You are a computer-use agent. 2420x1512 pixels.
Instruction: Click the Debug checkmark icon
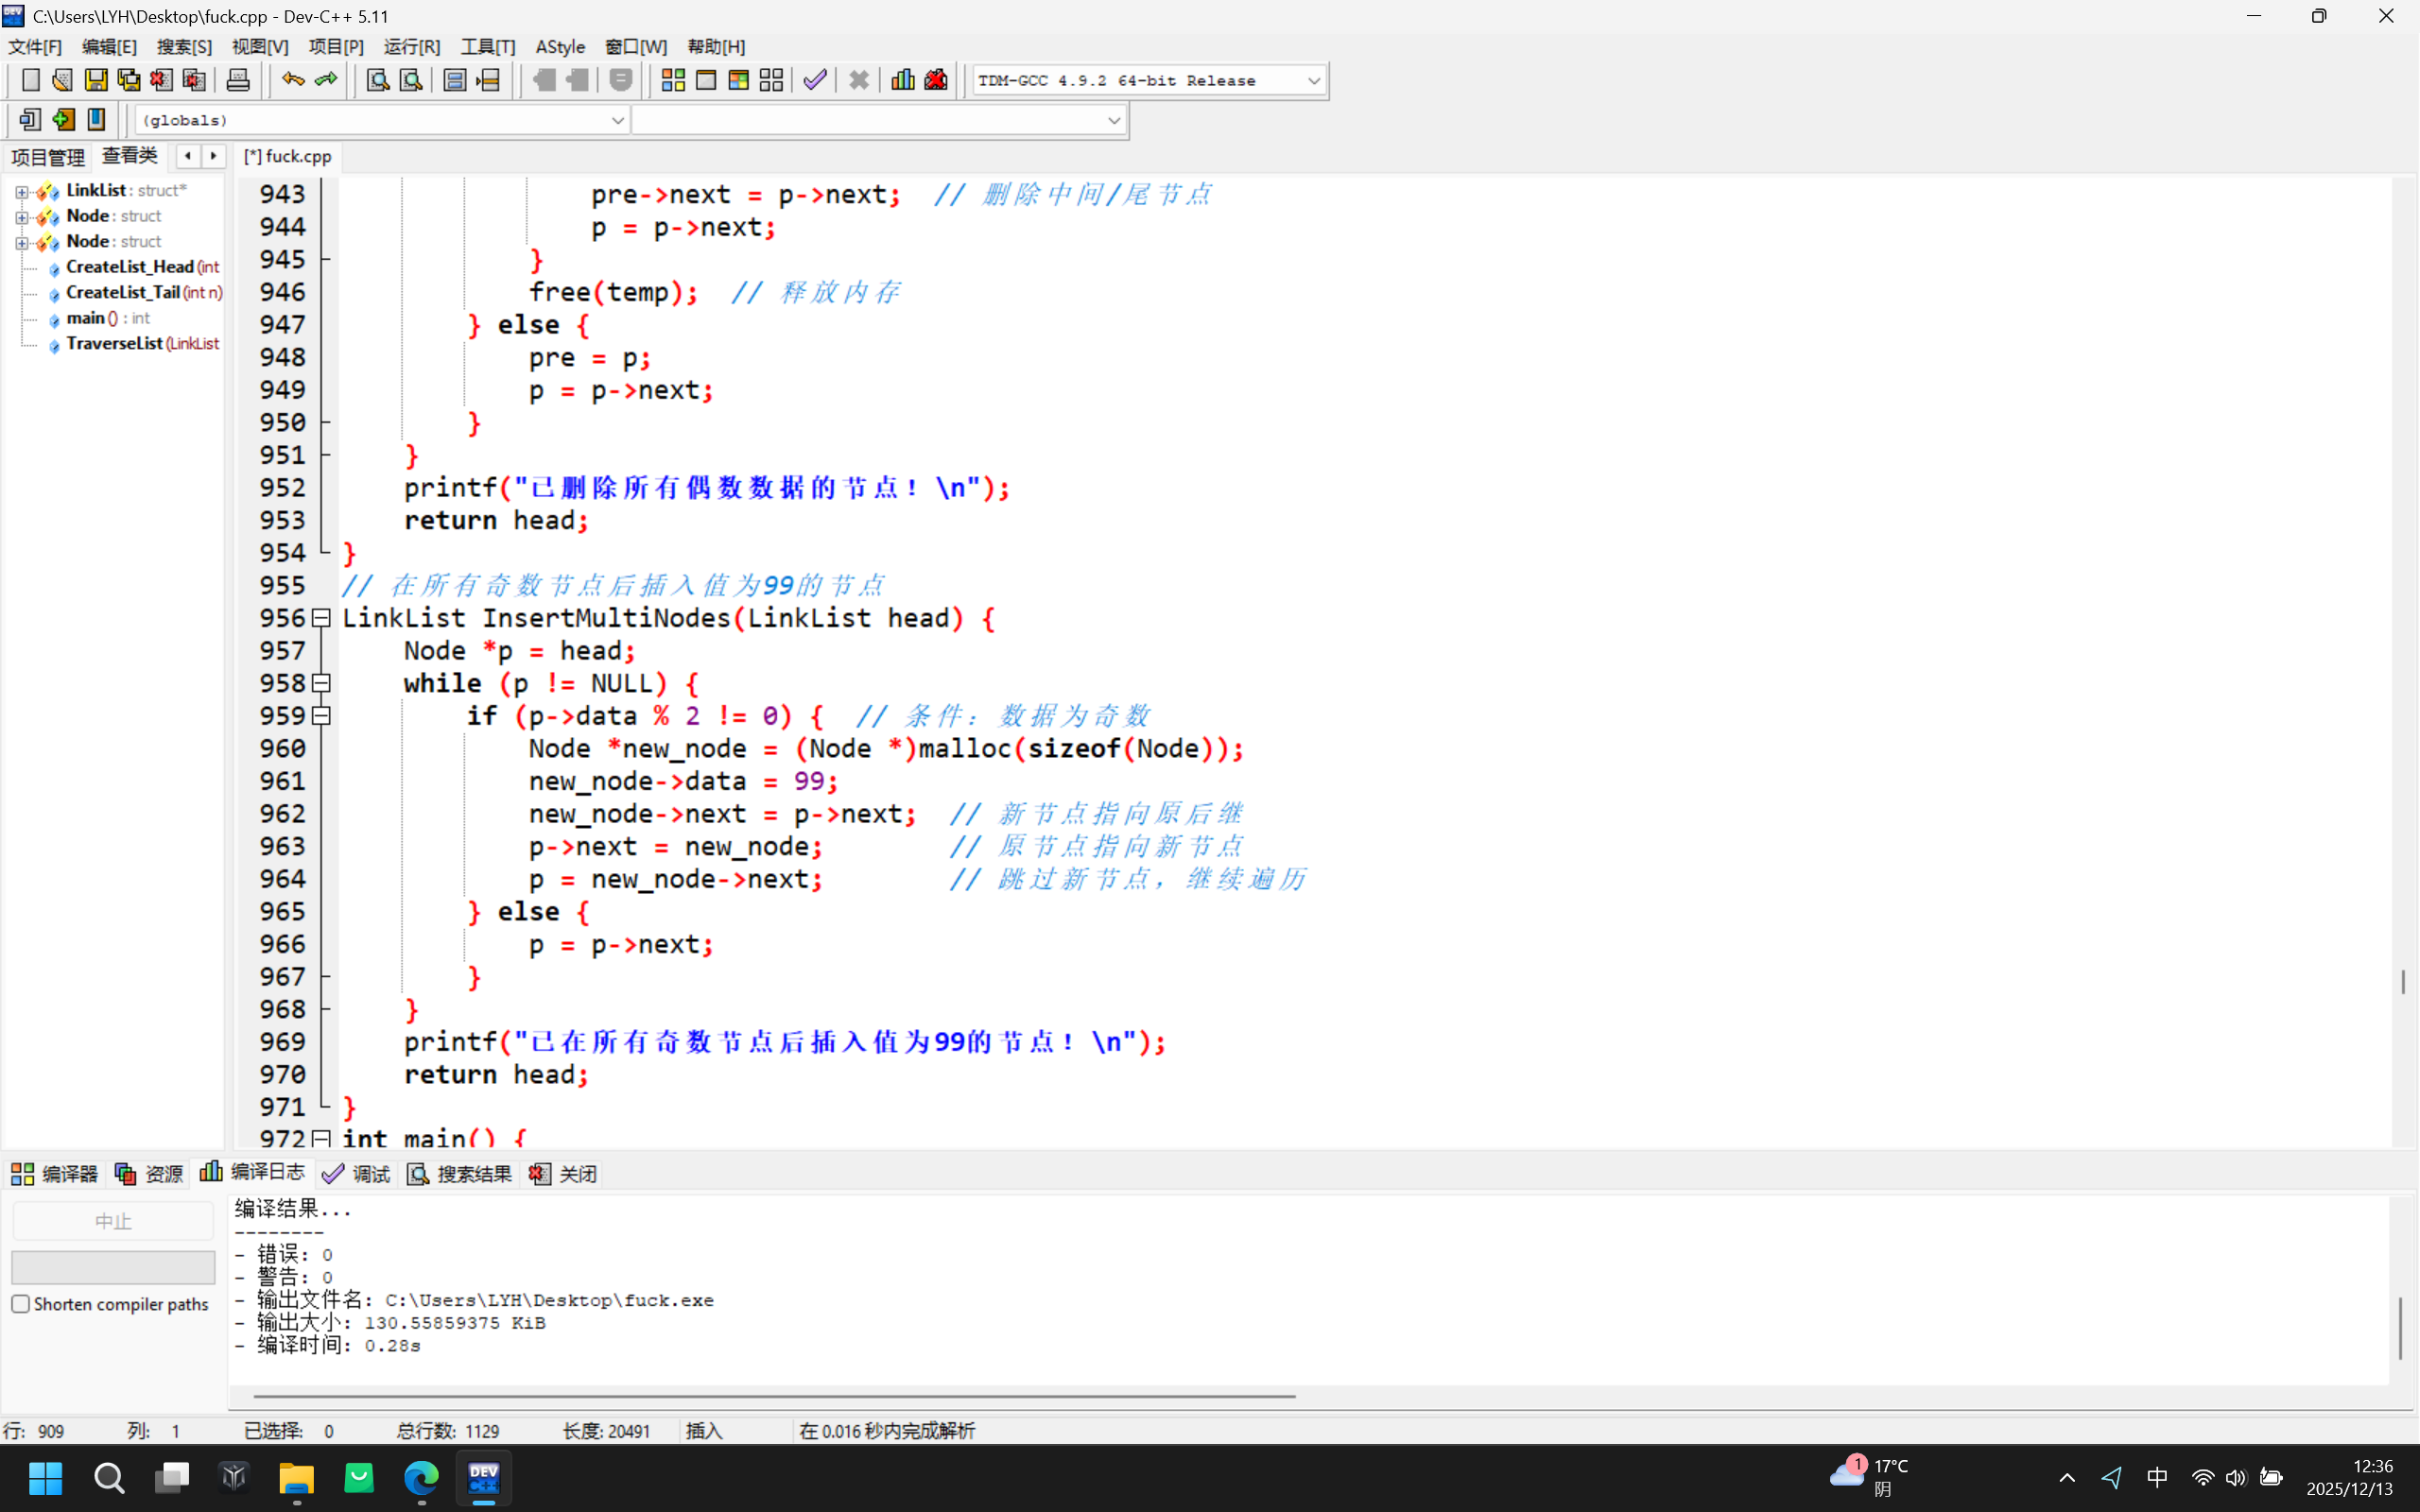[815, 80]
